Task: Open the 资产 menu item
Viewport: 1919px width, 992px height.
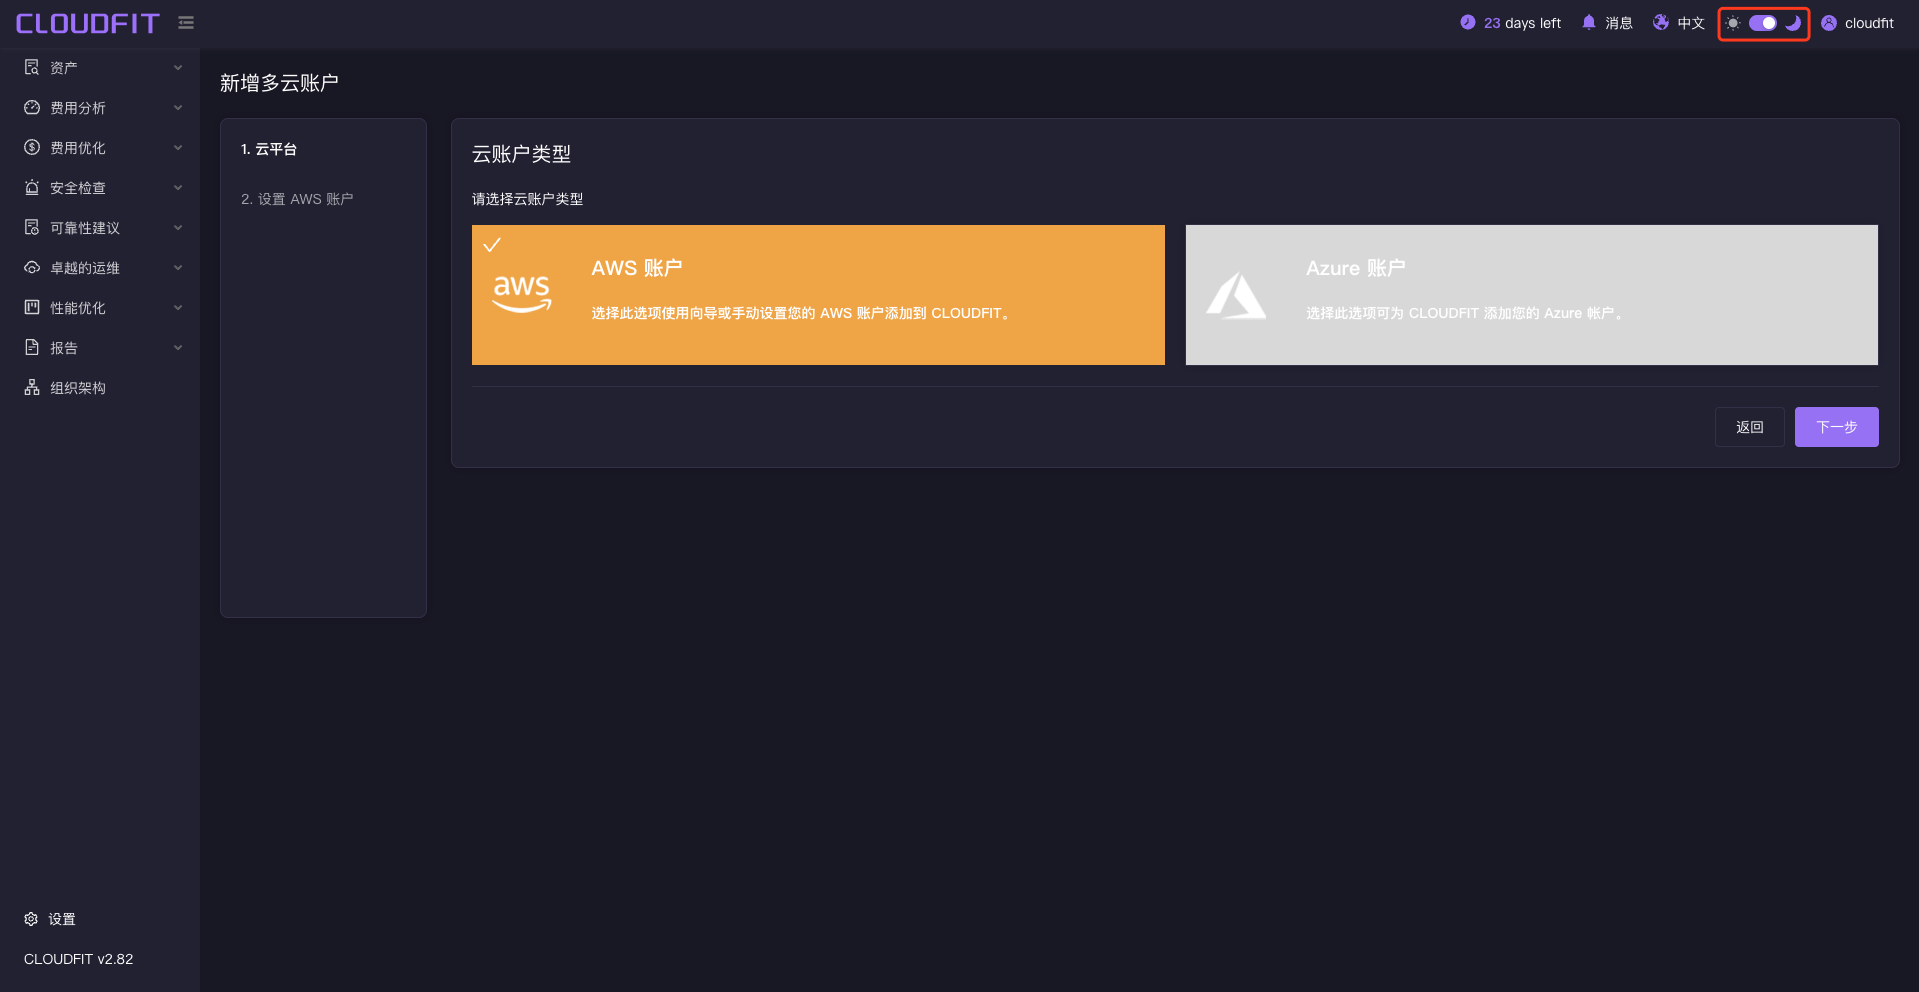Action: (100, 67)
